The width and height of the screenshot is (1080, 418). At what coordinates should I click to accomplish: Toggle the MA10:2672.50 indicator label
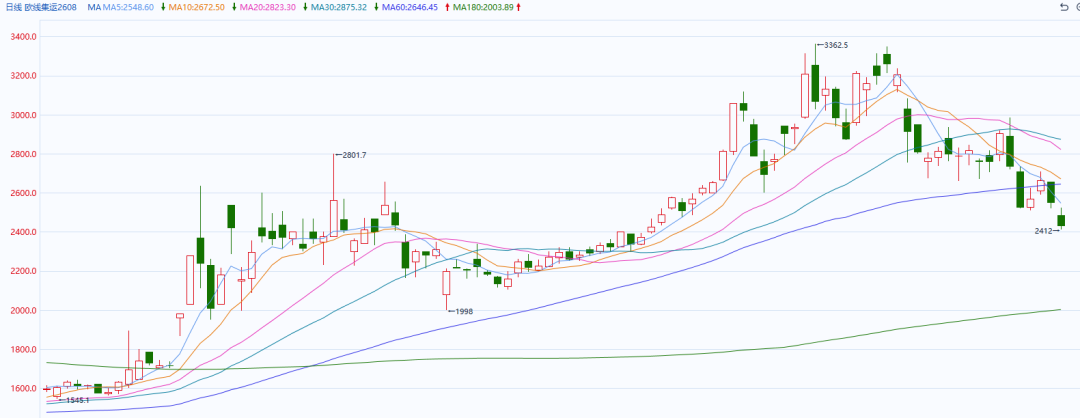click(196, 7)
